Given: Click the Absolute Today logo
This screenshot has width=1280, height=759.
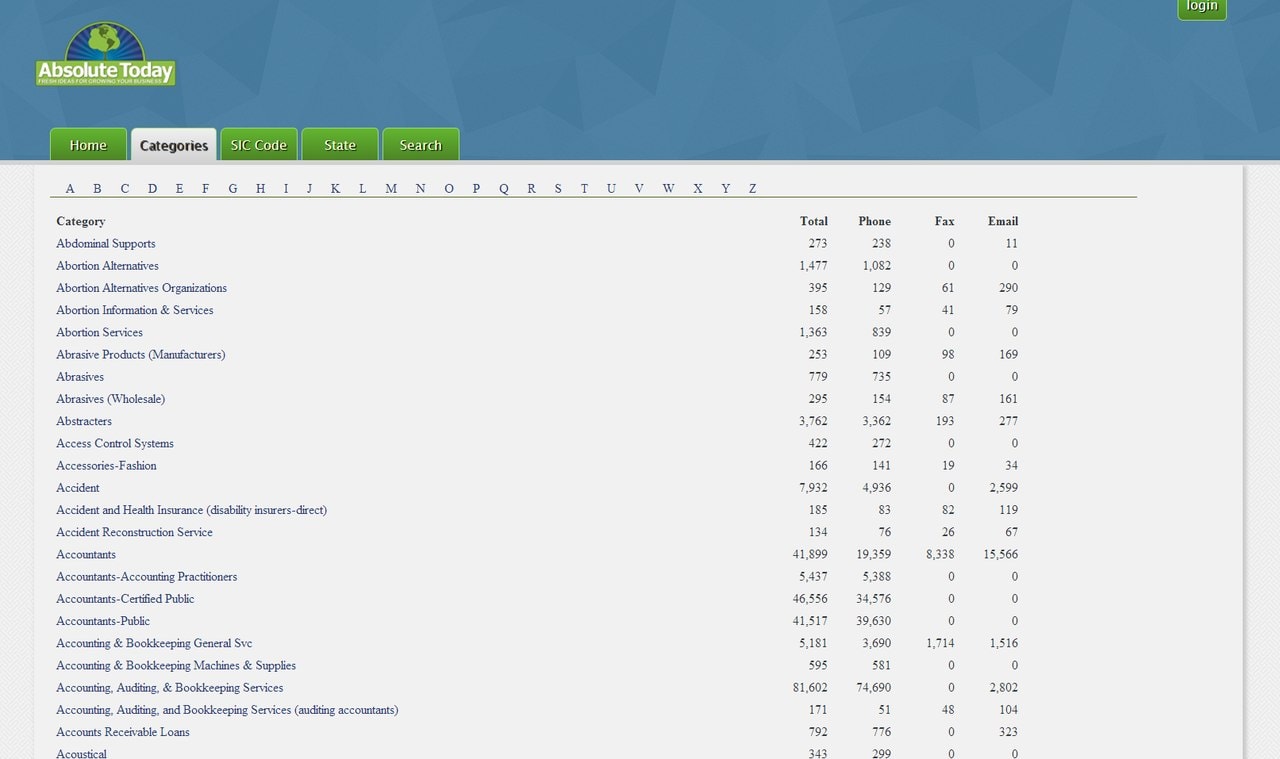Looking at the screenshot, I should pos(105,56).
